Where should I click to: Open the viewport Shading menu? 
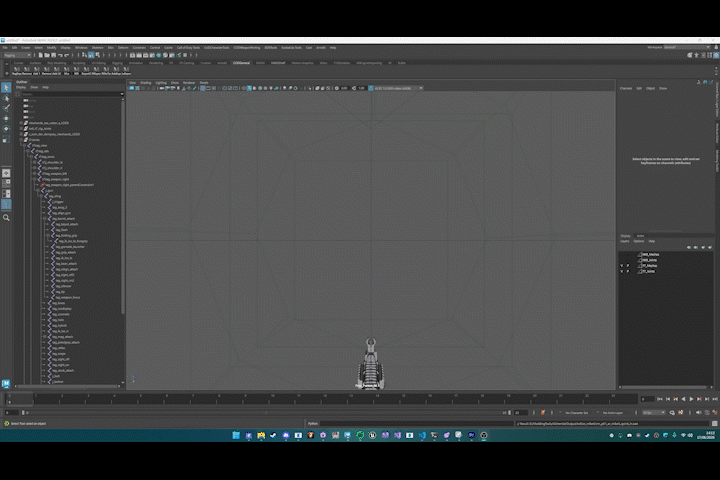[146, 83]
